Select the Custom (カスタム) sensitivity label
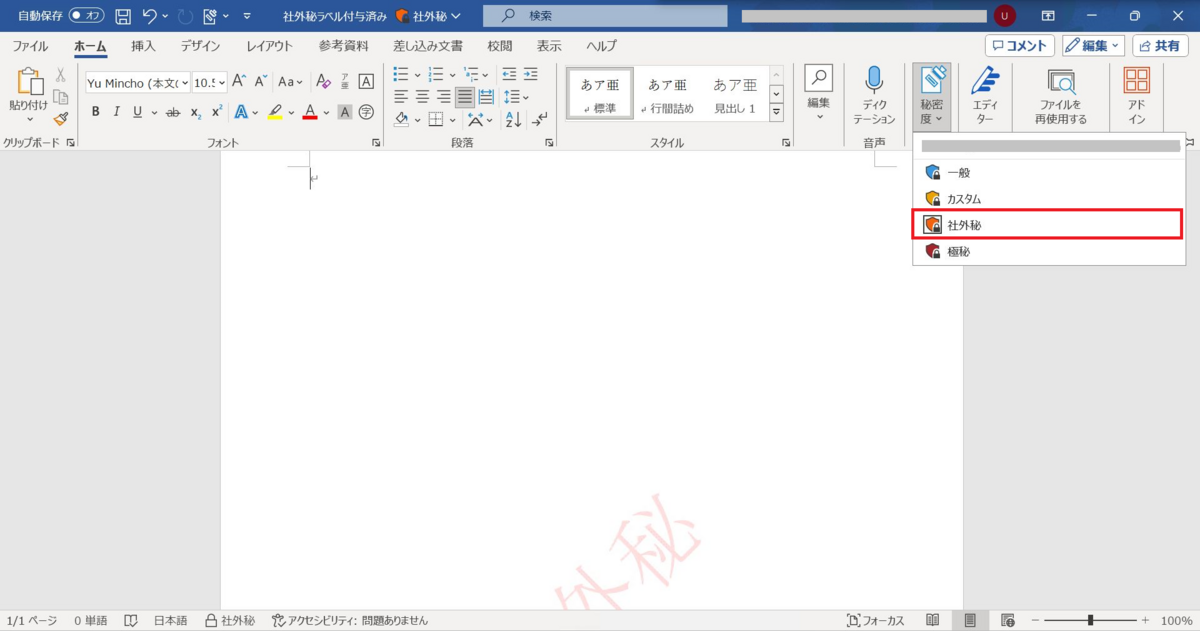 pos(1049,199)
